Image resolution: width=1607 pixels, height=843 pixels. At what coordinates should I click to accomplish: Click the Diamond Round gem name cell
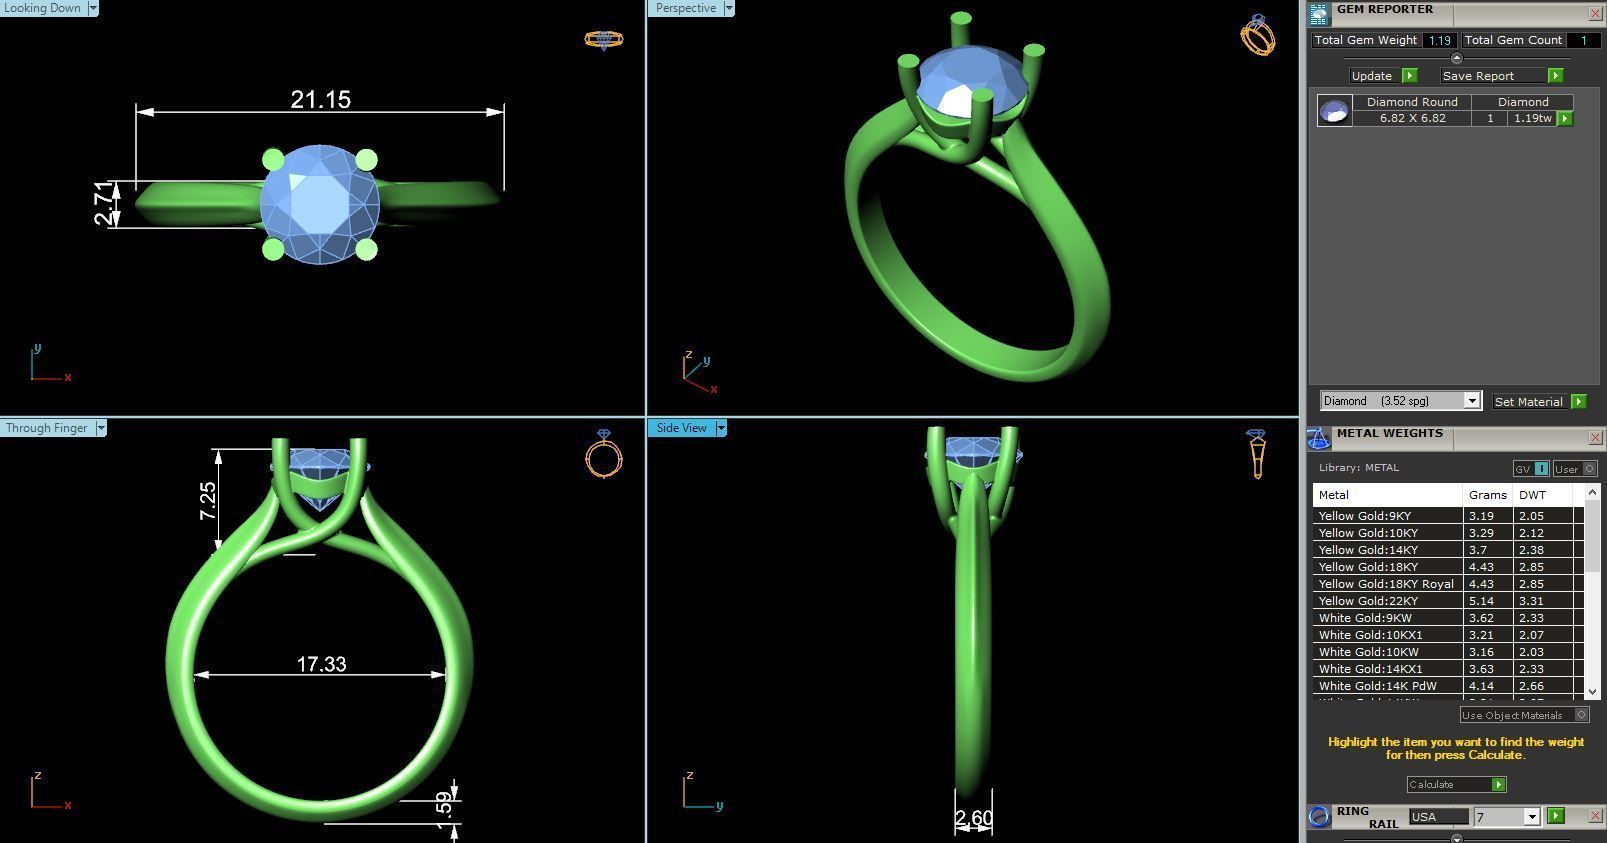pos(1412,102)
